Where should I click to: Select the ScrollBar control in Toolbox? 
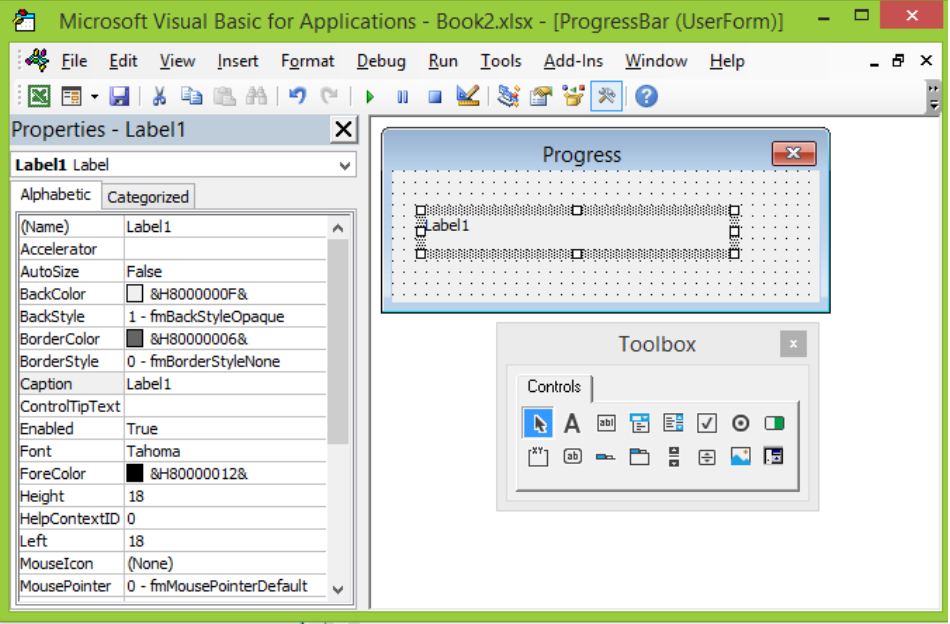pos(673,456)
